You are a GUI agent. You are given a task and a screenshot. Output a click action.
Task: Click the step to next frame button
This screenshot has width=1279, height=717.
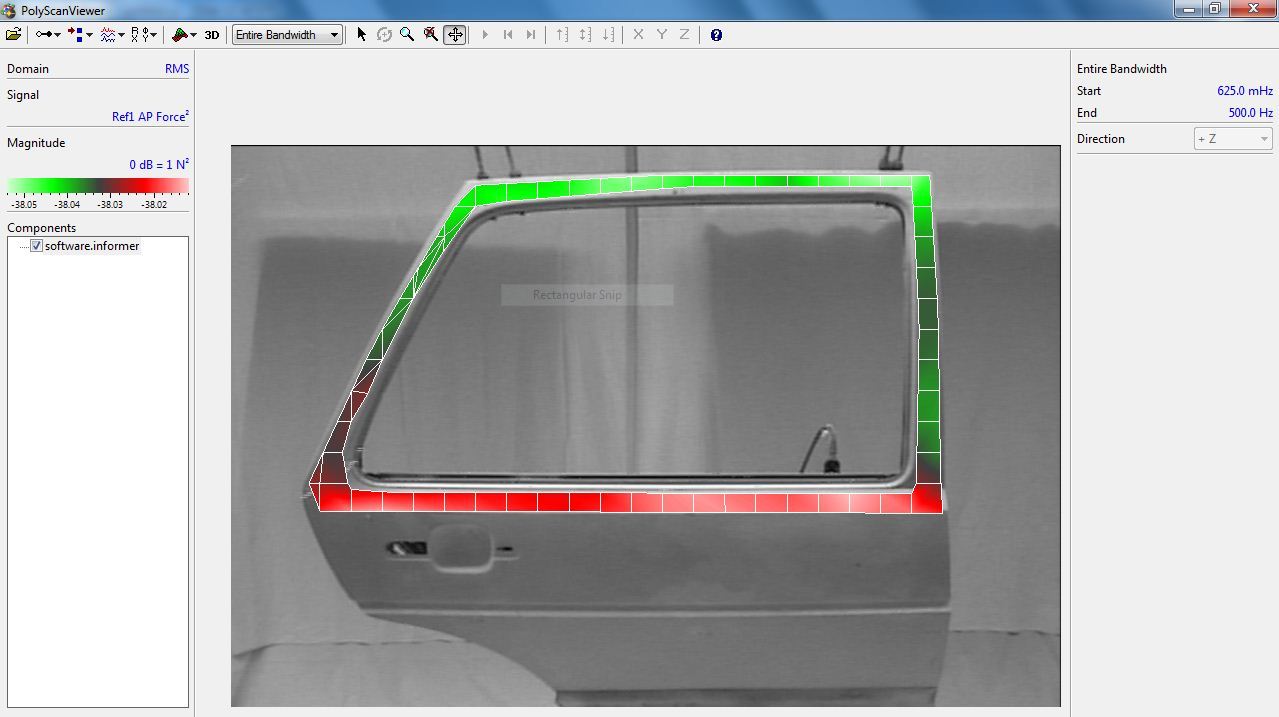531,34
